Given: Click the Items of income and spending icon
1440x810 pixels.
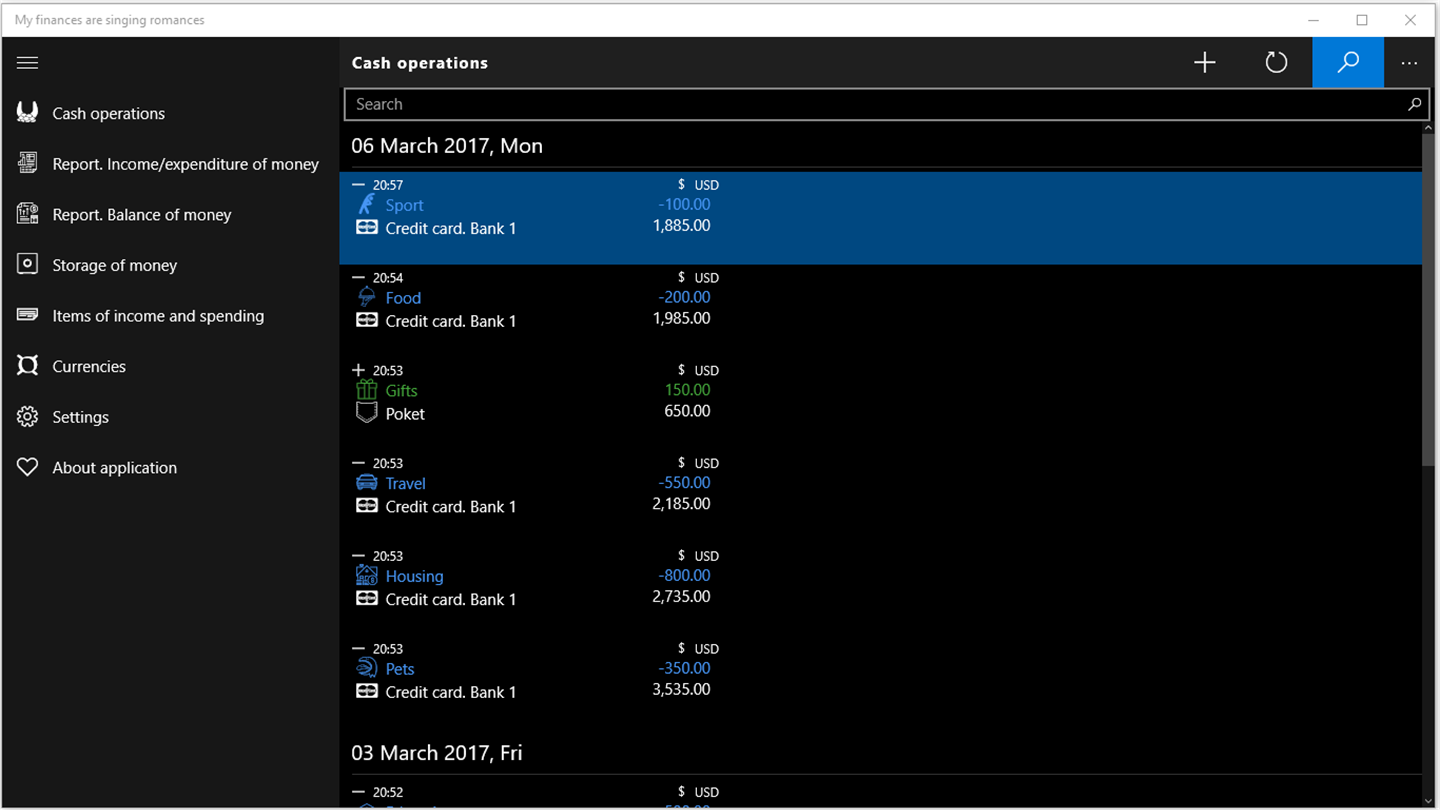Looking at the screenshot, I should [27, 315].
